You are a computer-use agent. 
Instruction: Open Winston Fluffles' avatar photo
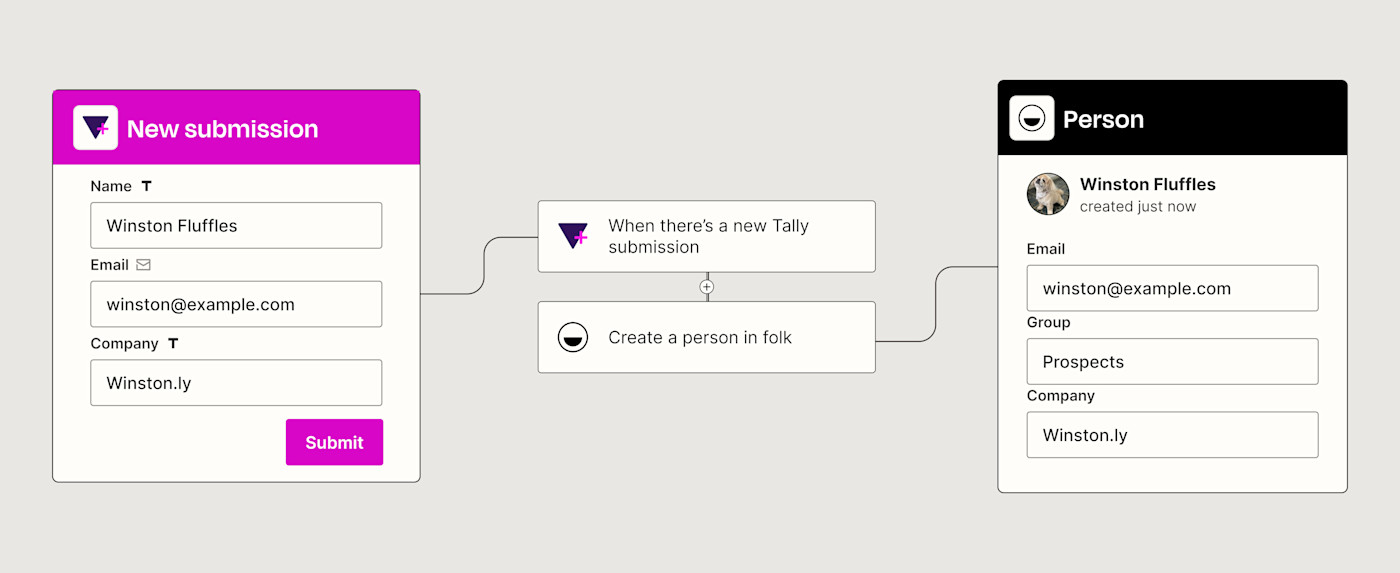[1048, 194]
